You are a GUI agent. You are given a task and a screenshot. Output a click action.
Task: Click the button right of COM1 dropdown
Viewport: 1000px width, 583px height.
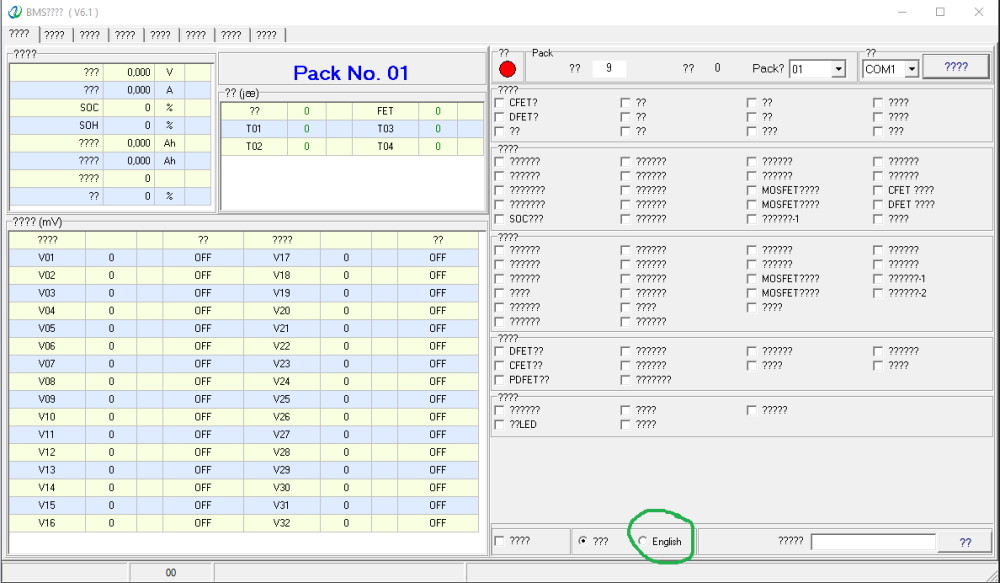coord(956,67)
